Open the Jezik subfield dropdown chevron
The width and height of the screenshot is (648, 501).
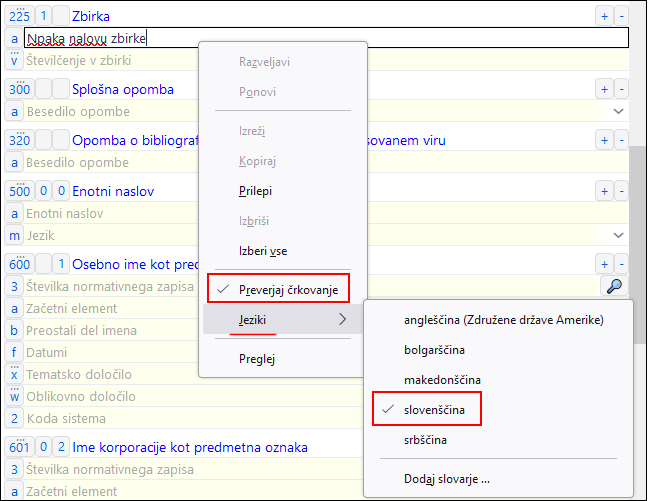(617, 234)
